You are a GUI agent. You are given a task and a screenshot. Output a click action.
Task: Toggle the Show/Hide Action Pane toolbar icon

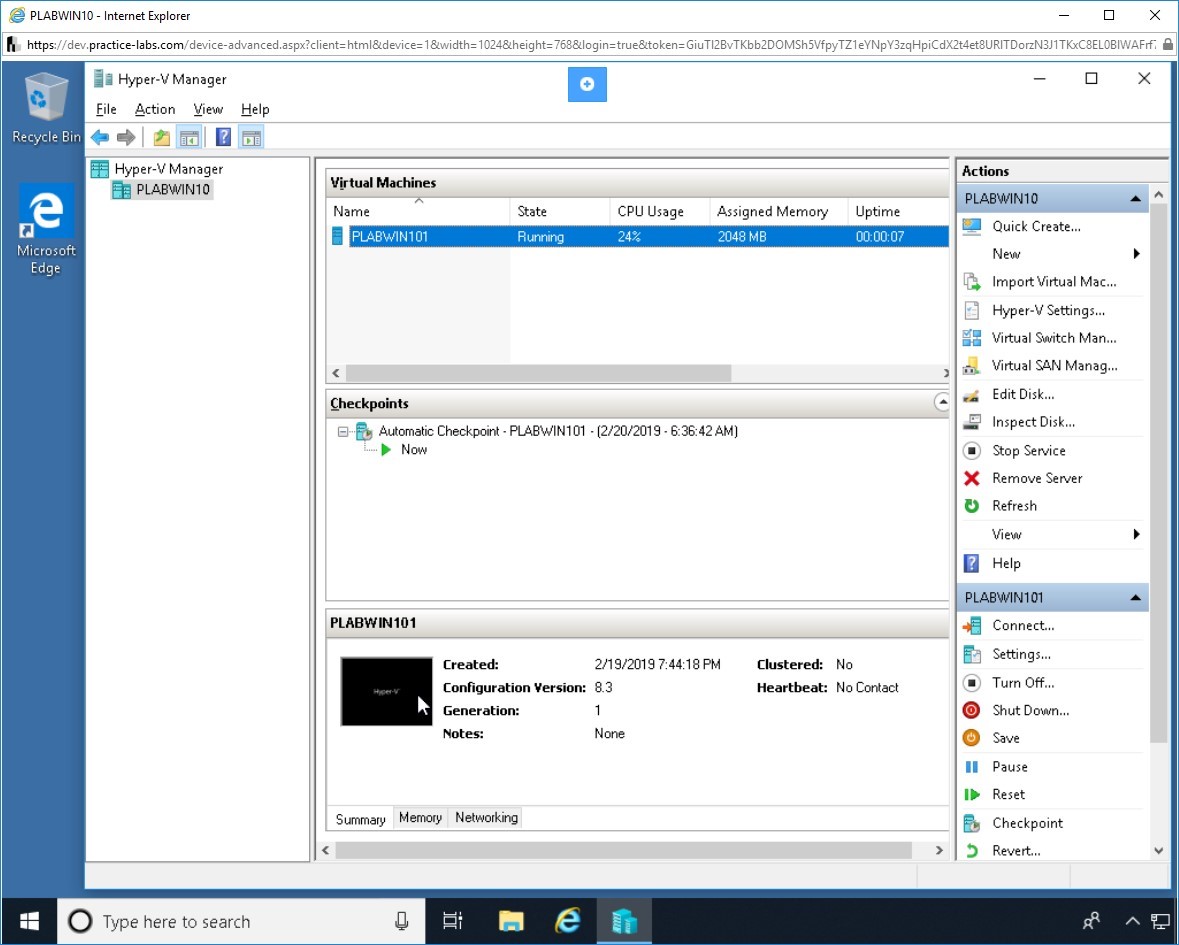coord(251,138)
